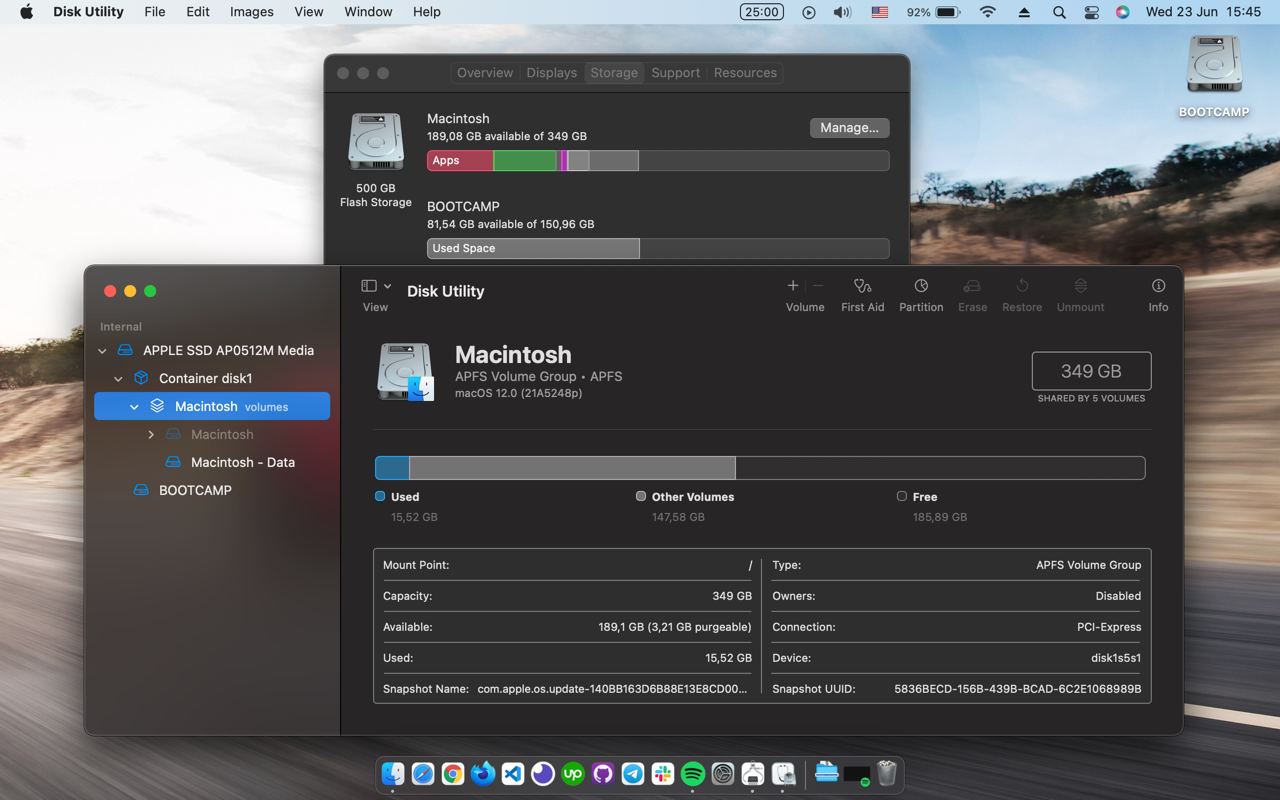Click the PCI-Express connection value
This screenshot has height=800, width=1280.
(1109, 627)
